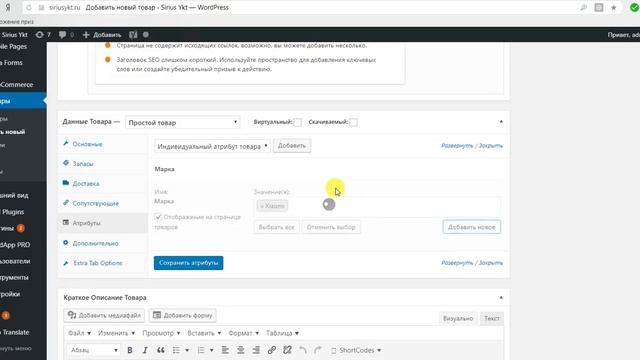This screenshot has height=360, width=640.
Task: Open the Формат editor menu
Action: 244,333
